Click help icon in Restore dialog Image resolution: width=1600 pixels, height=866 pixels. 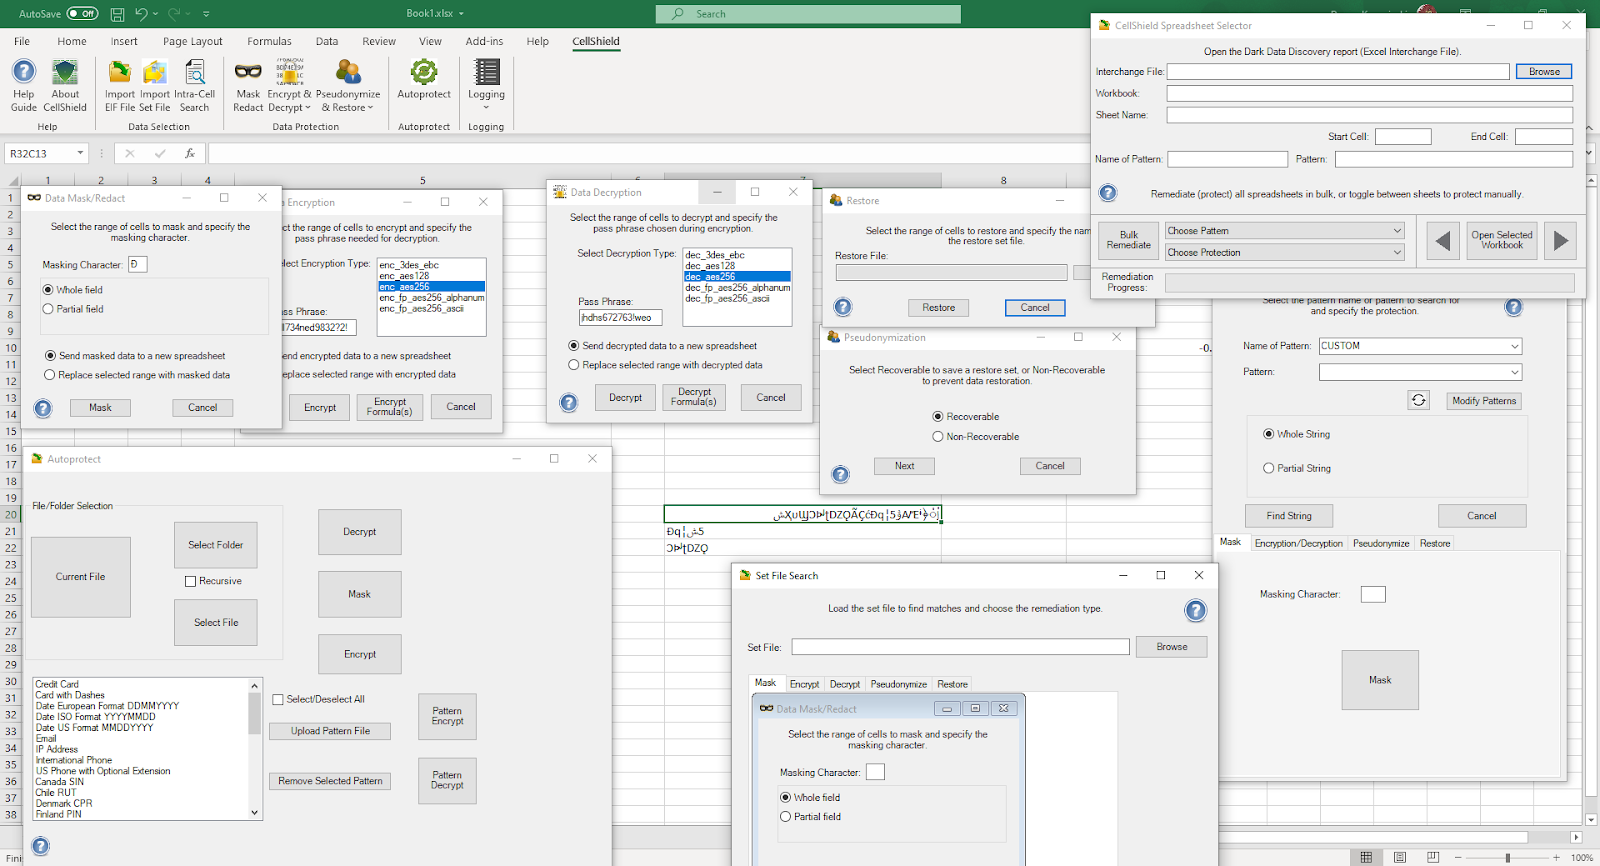843,307
